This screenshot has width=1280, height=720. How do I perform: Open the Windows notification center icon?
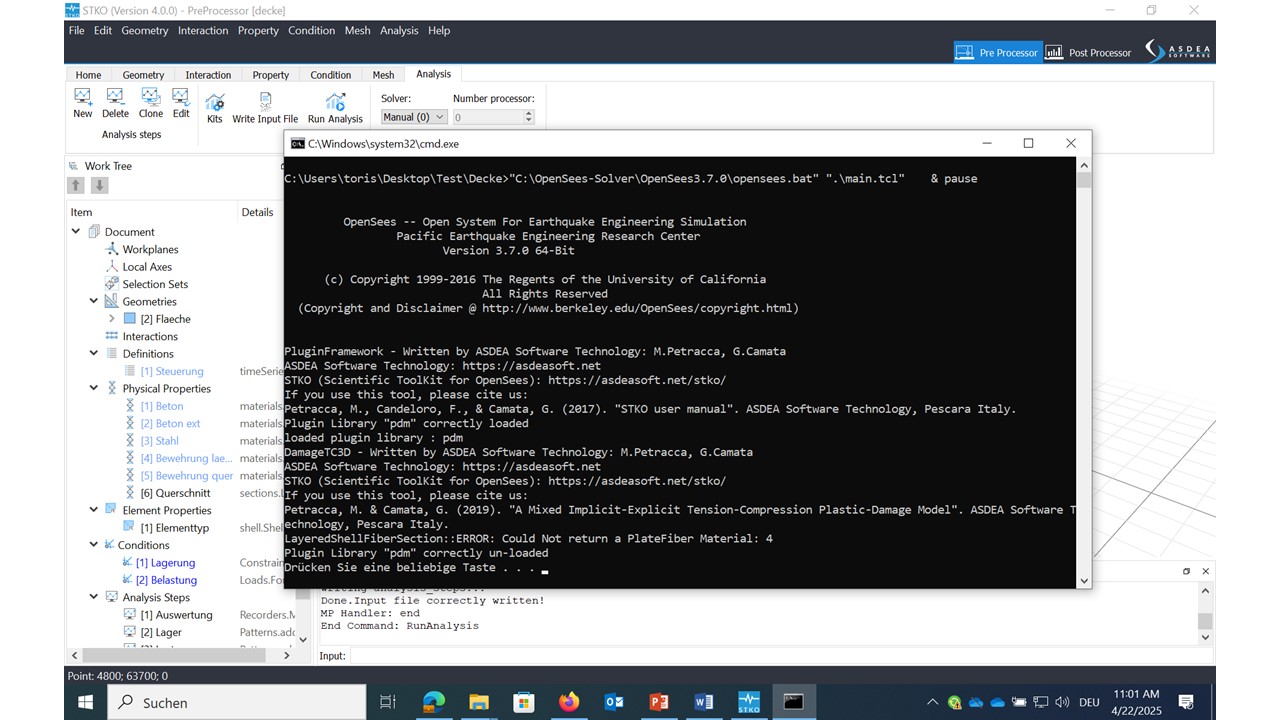[x=1186, y=702]
